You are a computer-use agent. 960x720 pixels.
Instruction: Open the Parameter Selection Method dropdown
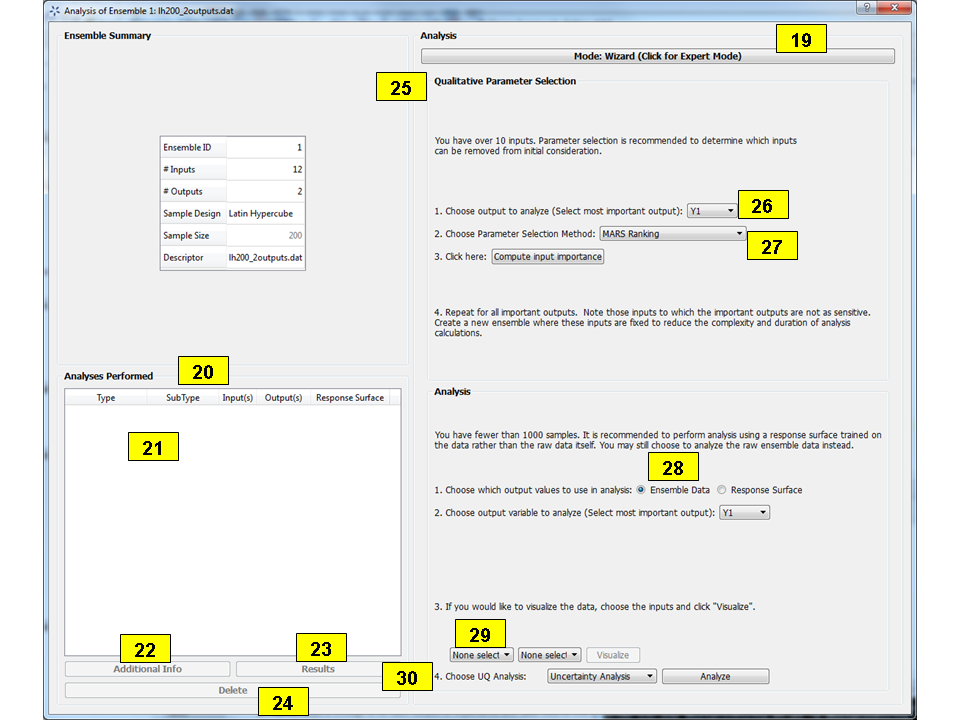[672, 233]
